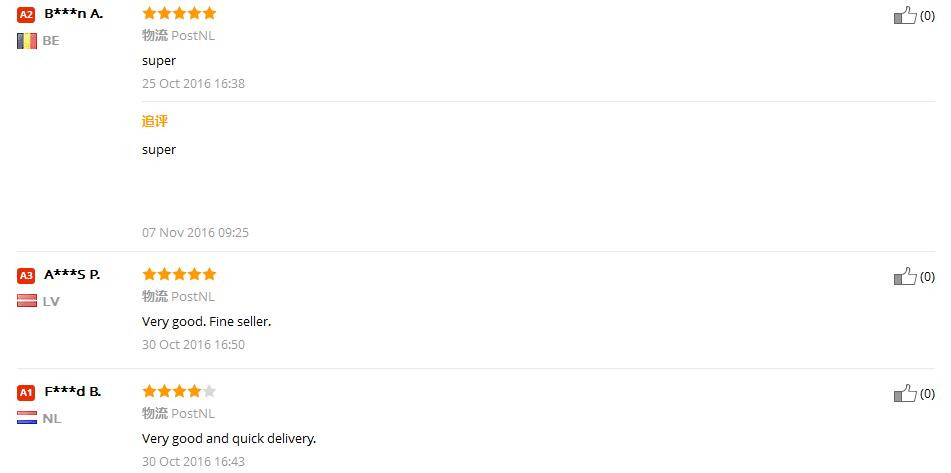
Task: Click 'Very good and quick delivery.' review text
Action: (x=229, y=438)
